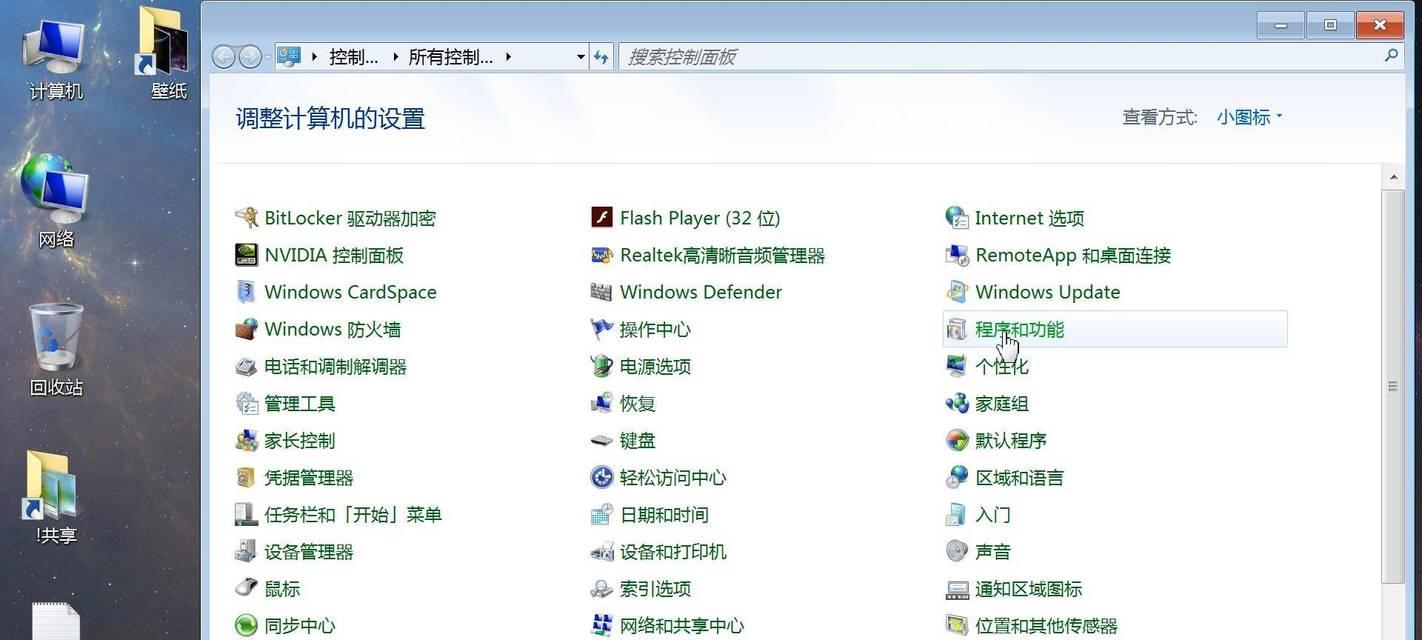The height and width of the screenshot is (640, 1422).
Task: Click the 任务栏和「开始」菜单 icon
Action: [246, 514]
